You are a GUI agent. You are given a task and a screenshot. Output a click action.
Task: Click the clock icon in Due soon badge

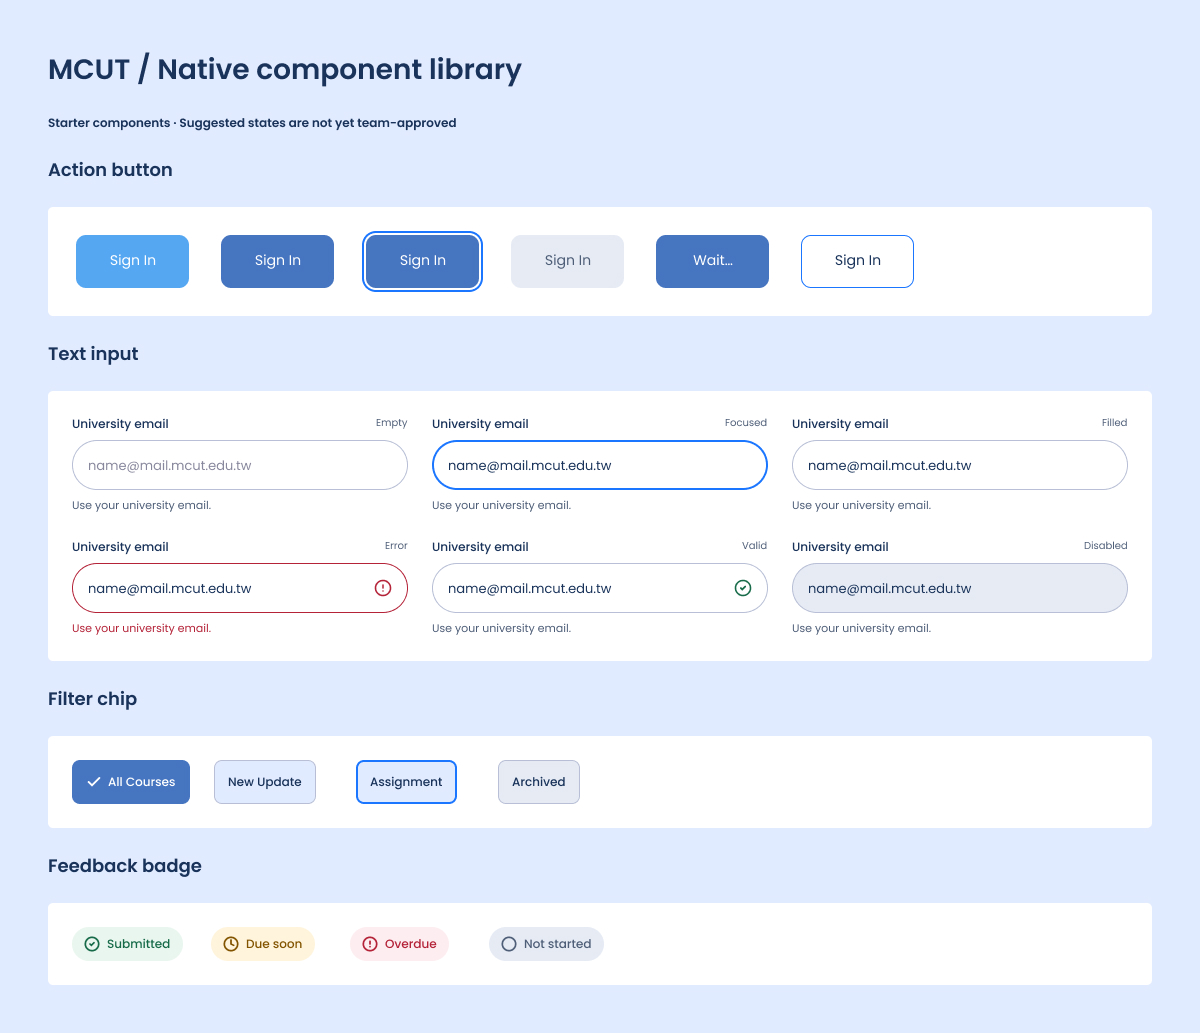(231, 944)
